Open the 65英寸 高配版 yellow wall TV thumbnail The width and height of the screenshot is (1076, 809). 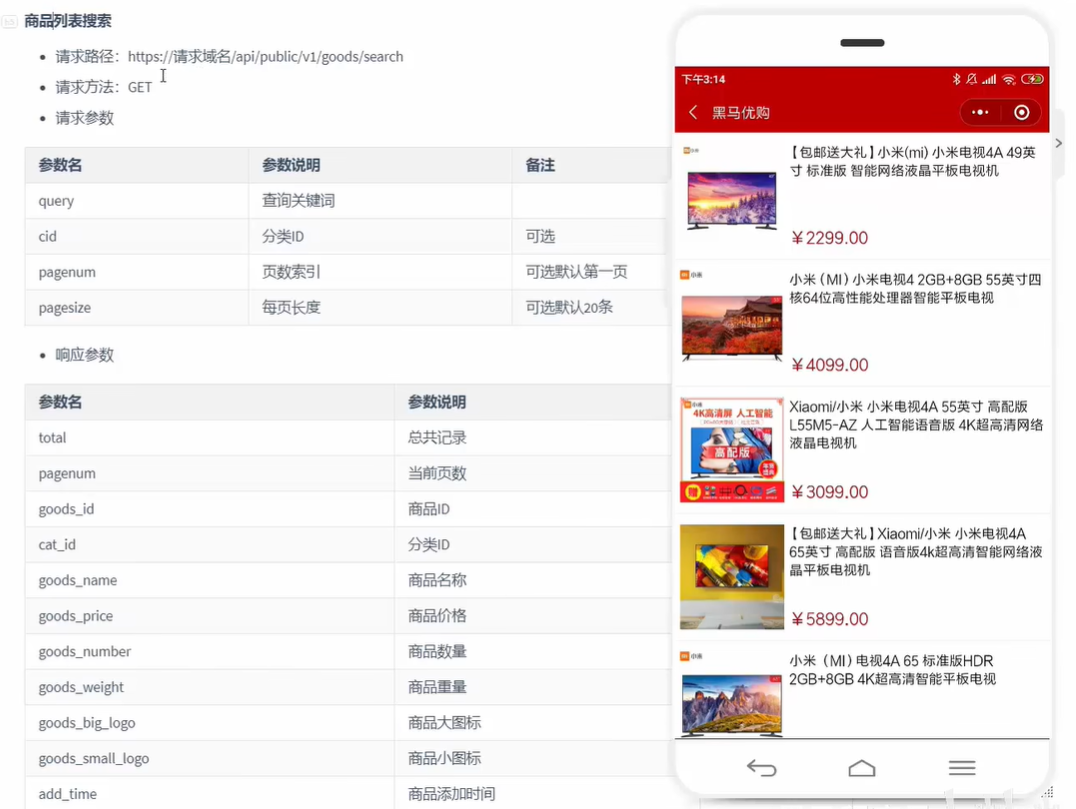click(732, 577)
